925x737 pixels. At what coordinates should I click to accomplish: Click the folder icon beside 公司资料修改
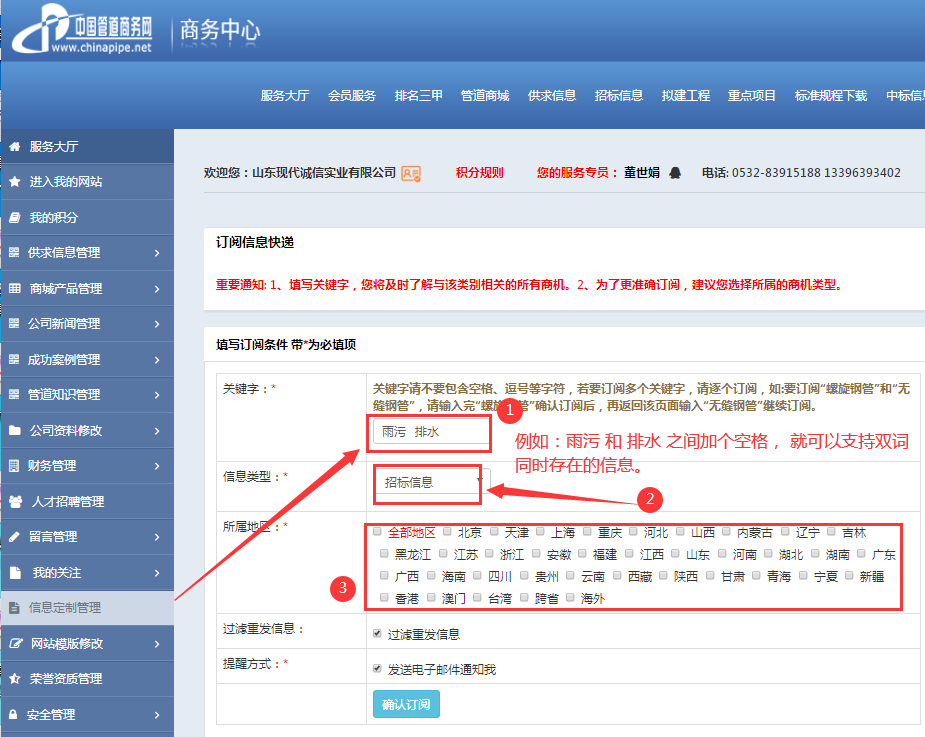pos(14,430)
